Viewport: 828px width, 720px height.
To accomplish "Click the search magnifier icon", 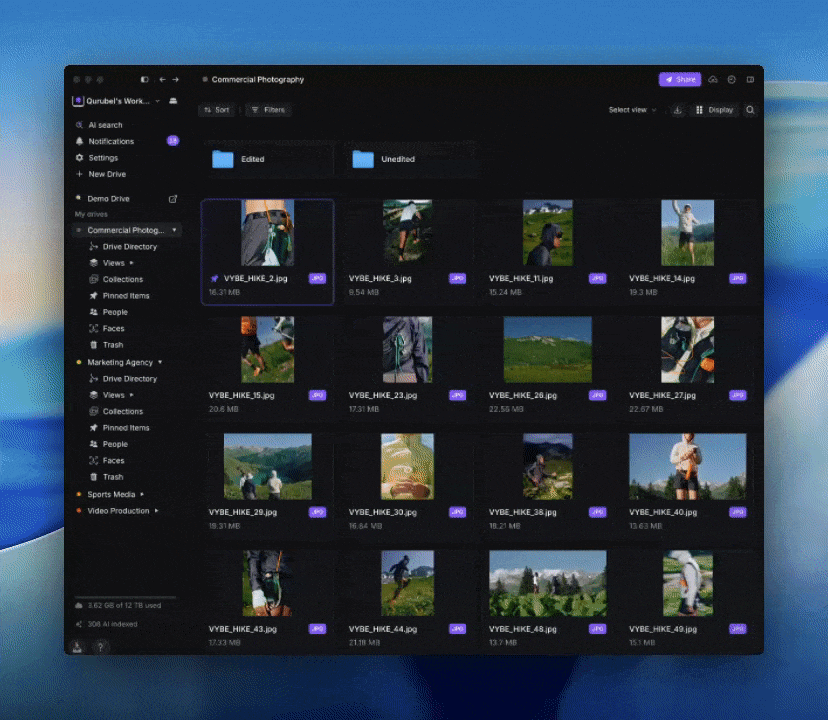I will (750, 110).
